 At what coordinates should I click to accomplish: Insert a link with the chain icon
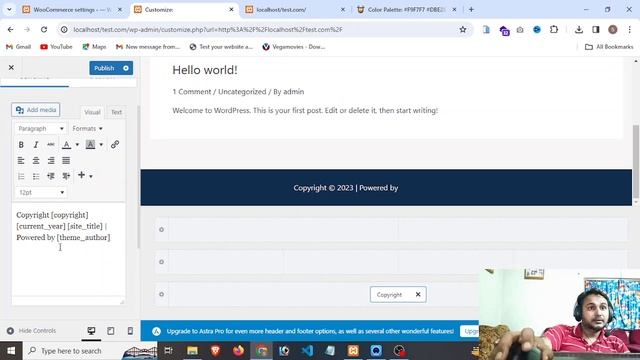click(115, 144)
